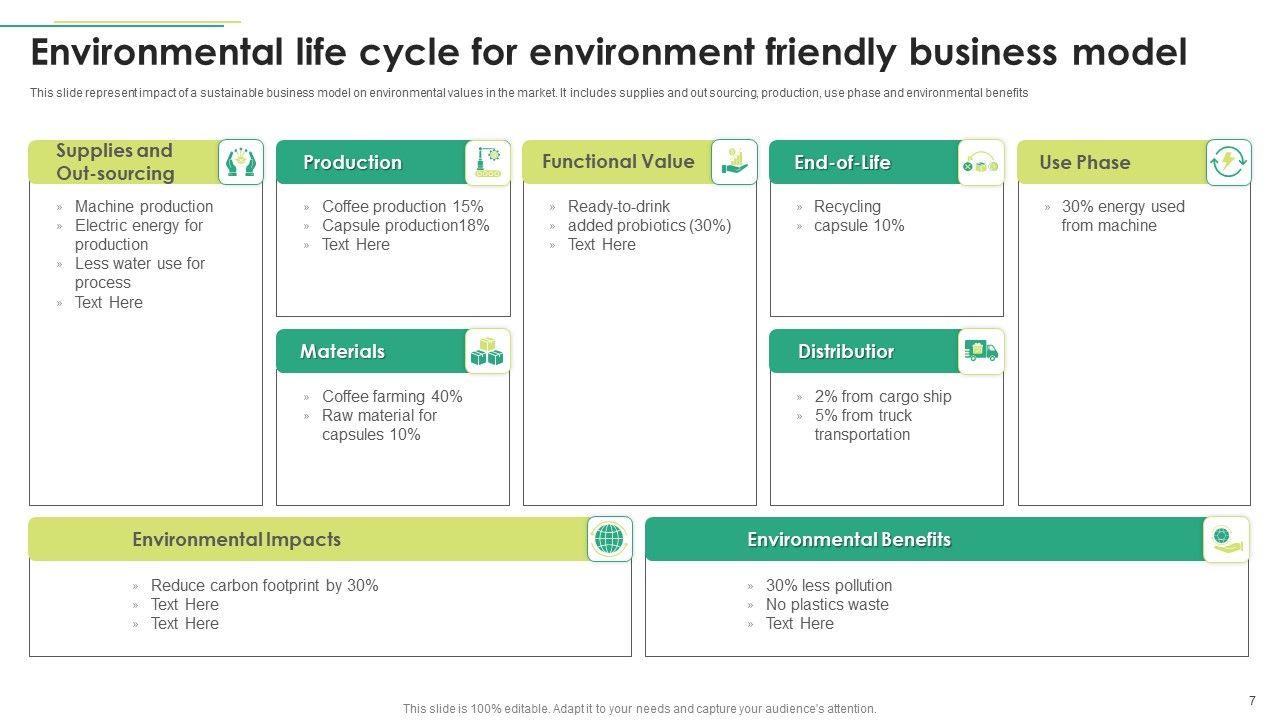
Task: Click the 'added probiotics (30%)' bullet
Action: [x=650, y=225]
